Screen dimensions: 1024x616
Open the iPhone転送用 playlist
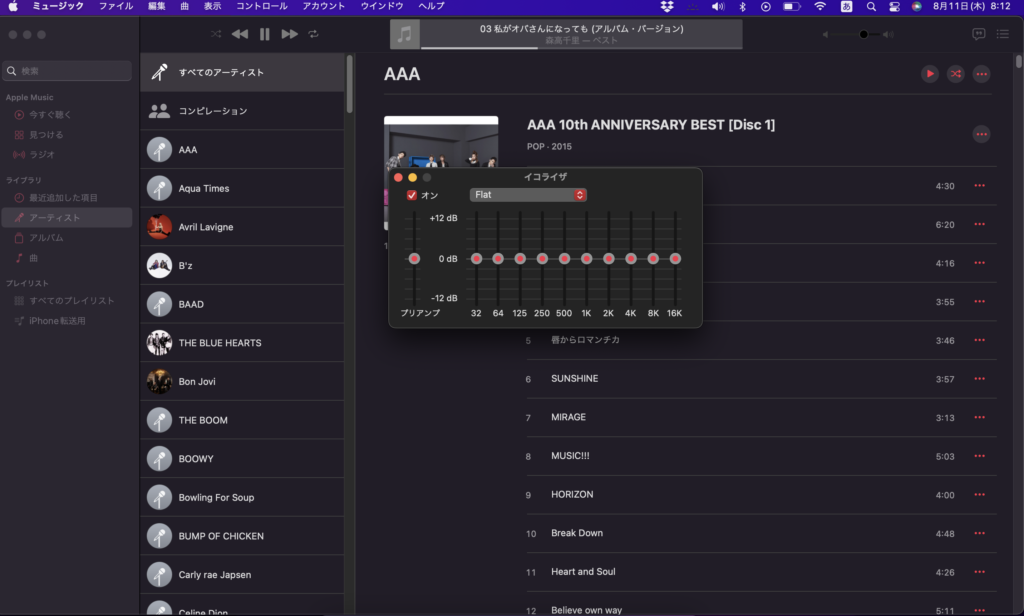[x=67, y=321]
